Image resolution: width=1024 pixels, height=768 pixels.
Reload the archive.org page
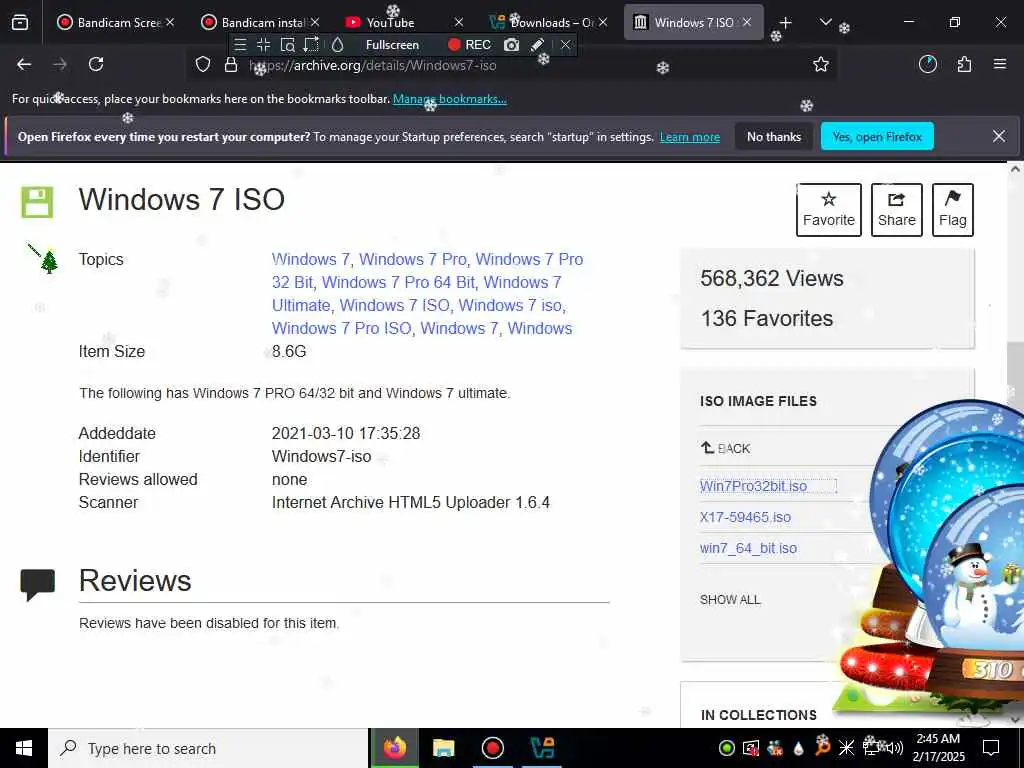click(96, 64)
